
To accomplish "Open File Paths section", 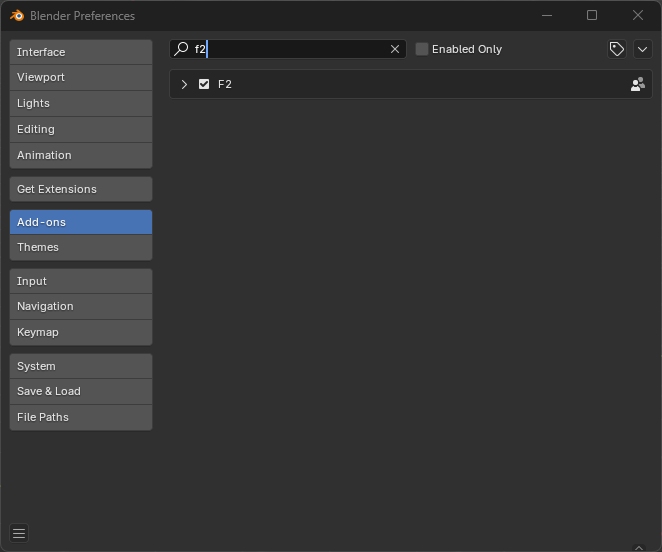I will tap(81, 417).
